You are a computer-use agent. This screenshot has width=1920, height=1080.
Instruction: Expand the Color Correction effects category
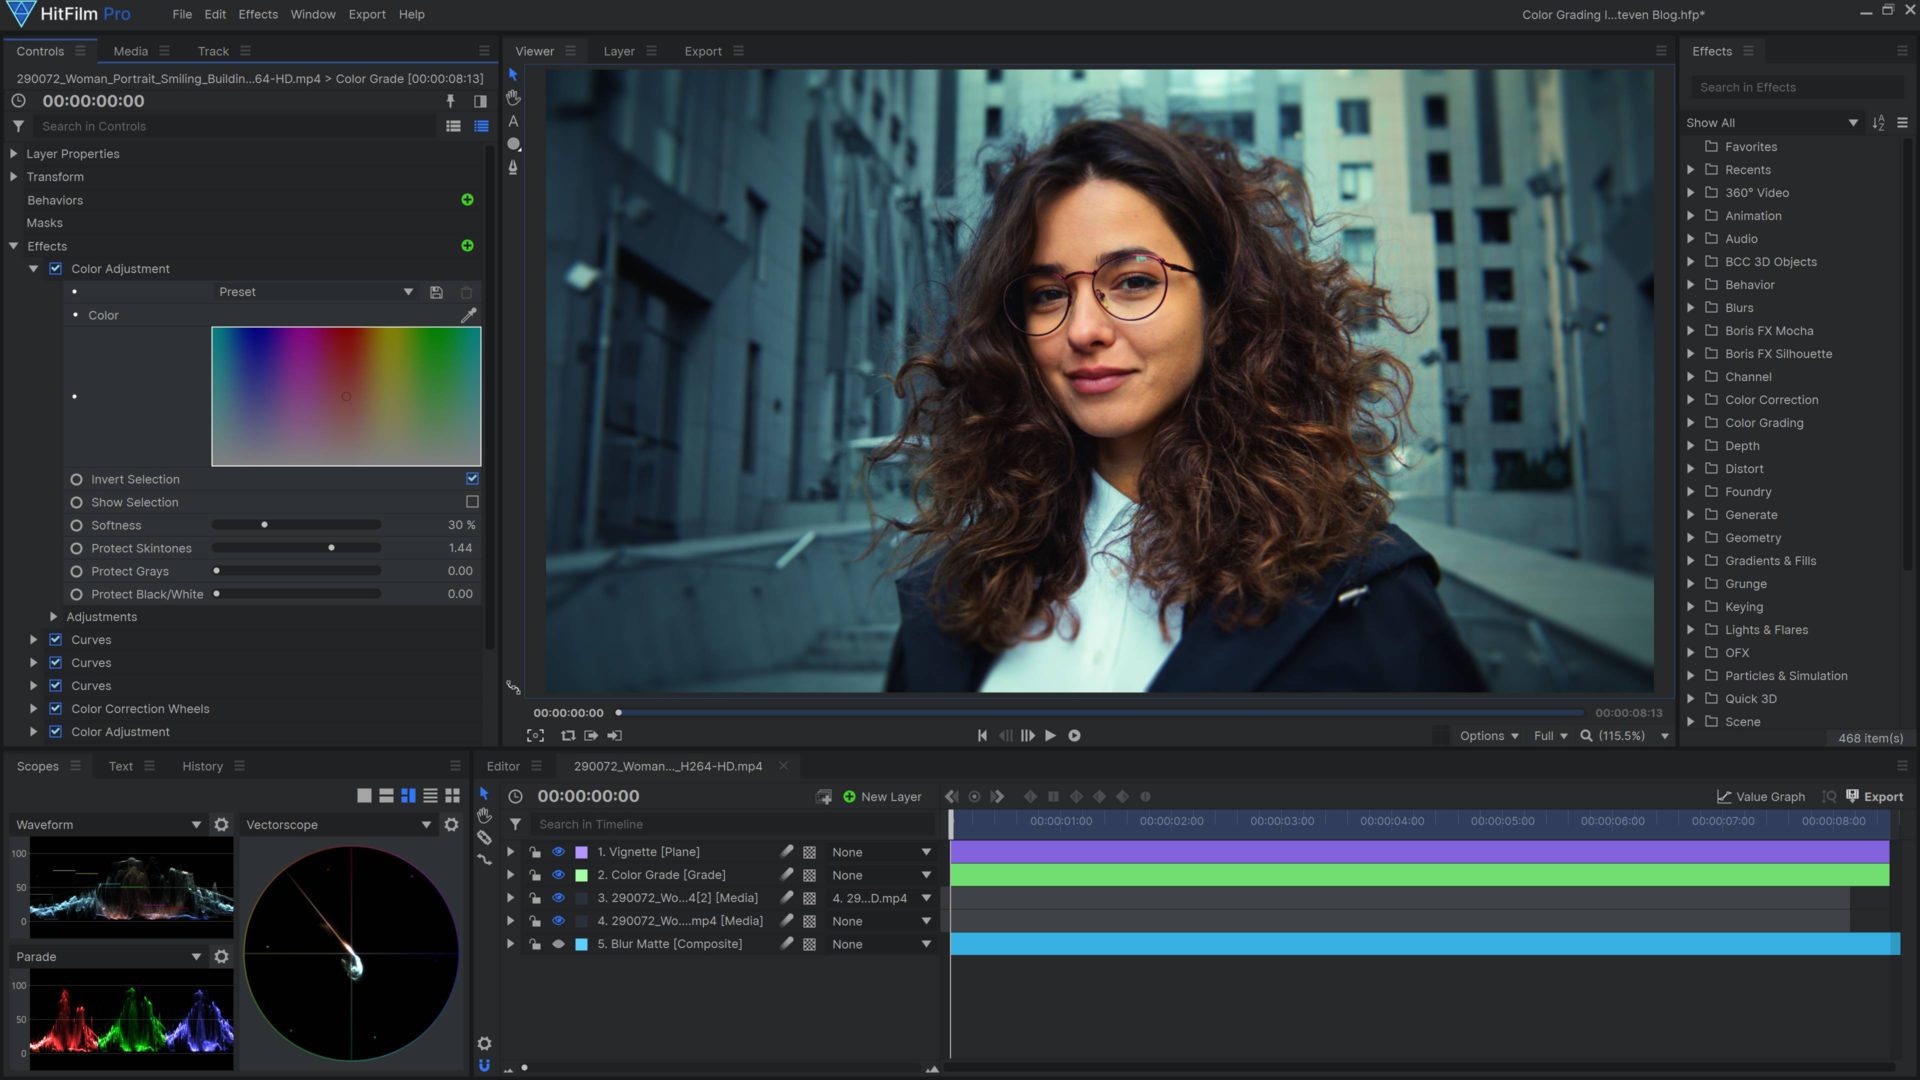[1693, 398]
